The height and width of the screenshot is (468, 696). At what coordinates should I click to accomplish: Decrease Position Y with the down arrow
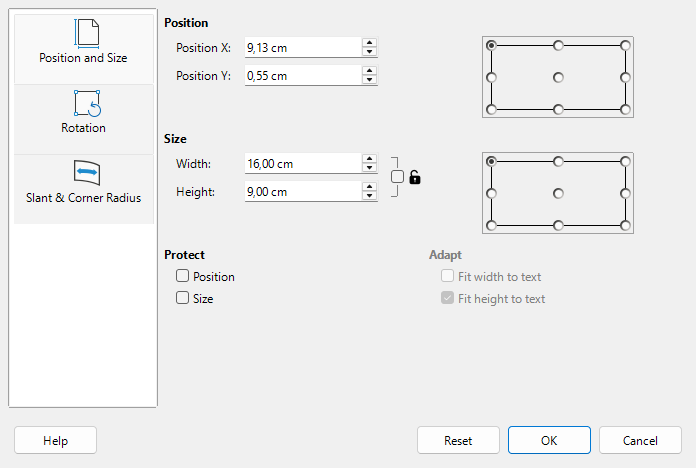click(x=369, y=80)
